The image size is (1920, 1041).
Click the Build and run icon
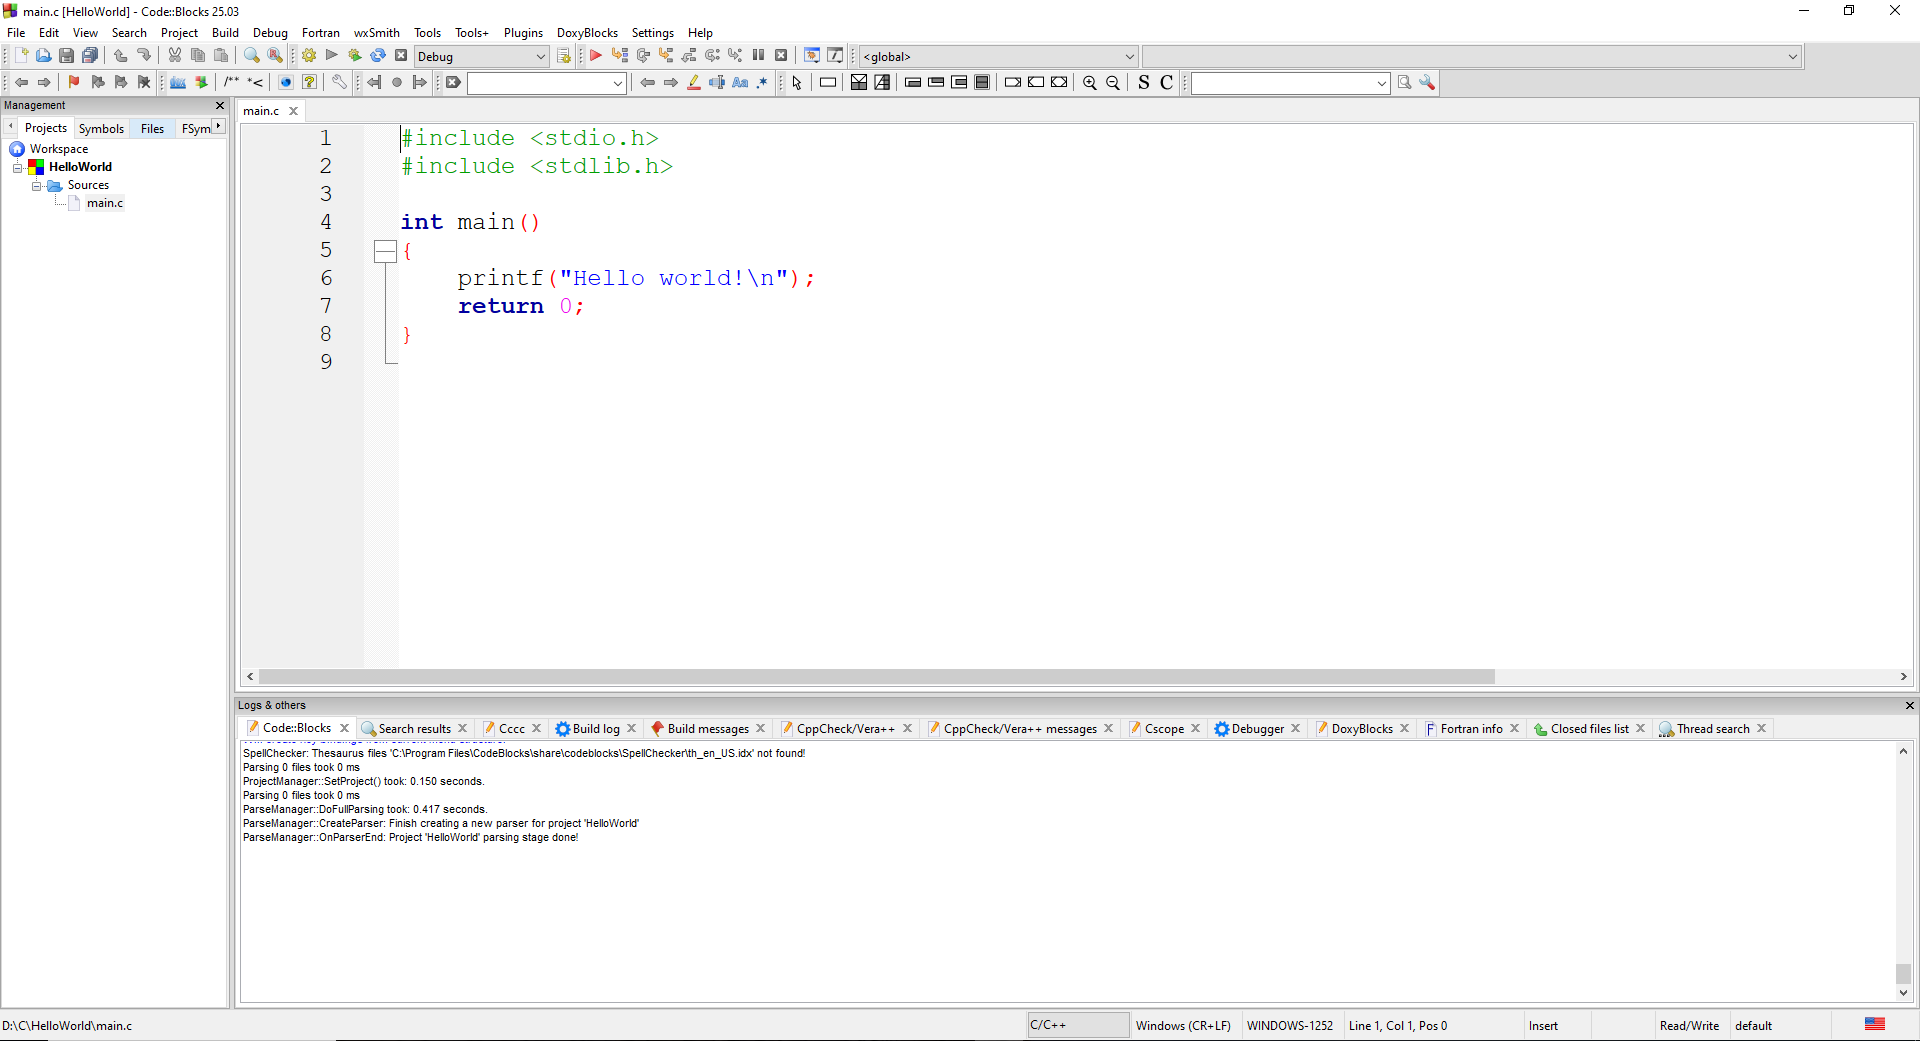pos(355,56)
